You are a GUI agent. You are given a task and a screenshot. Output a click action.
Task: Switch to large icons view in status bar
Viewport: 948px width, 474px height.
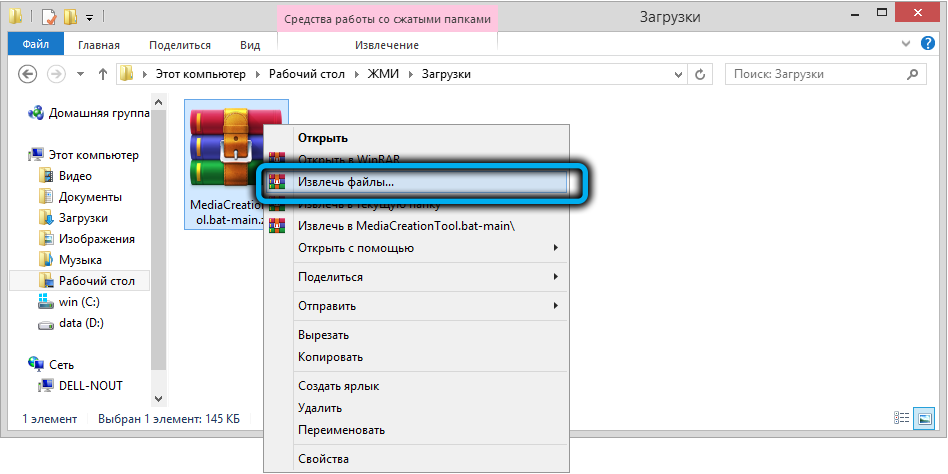(x=926, y=419)
